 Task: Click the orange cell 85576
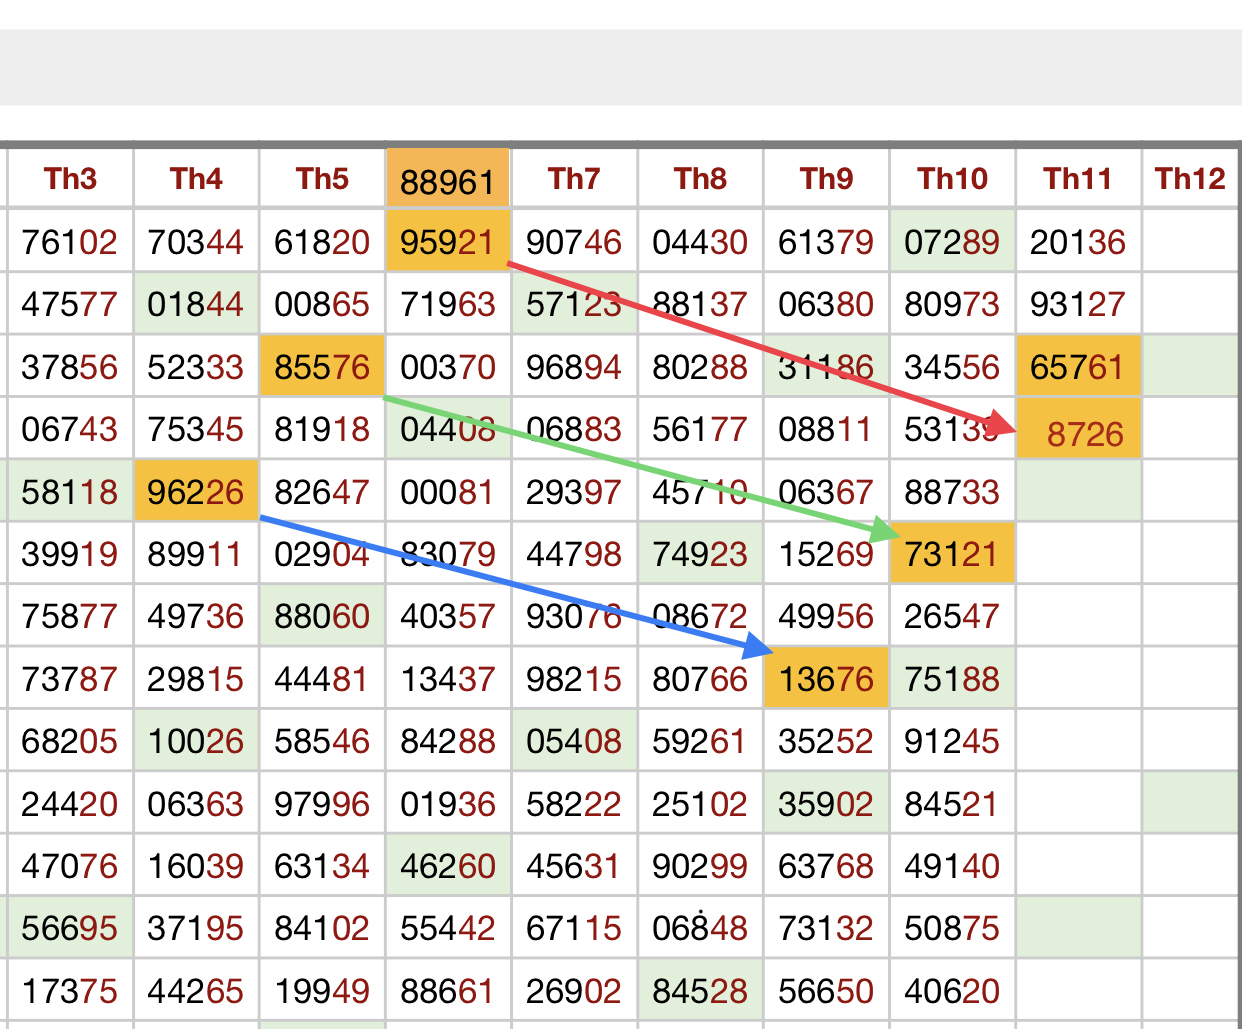[x=322, y=367]
